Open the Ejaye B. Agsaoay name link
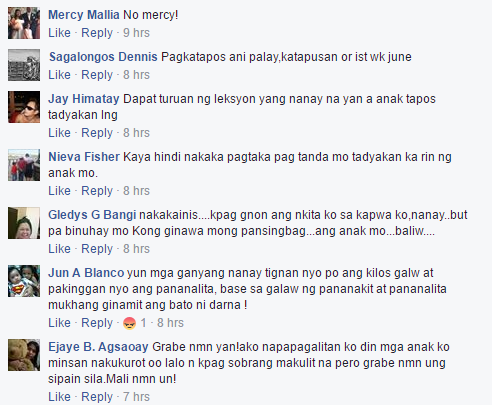Screen dimensions: 492x405 [98, 347]
